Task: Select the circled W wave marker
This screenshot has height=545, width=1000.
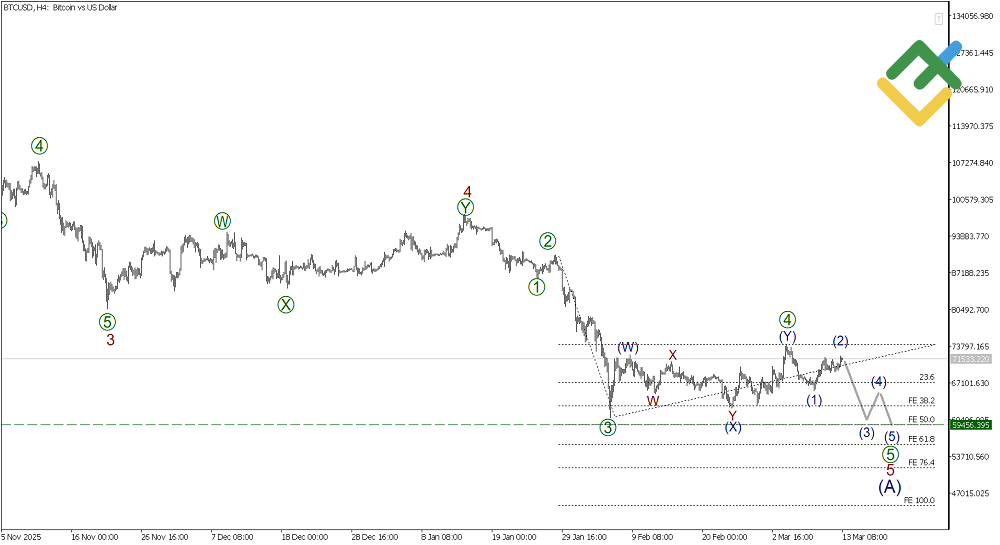Action: click(x=222, y=221)
